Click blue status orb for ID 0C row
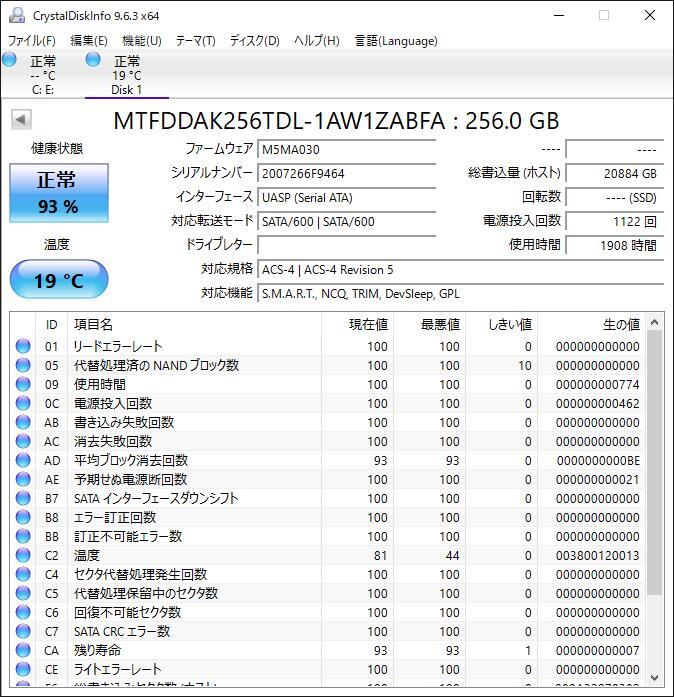The width and height of the screenshot is (674, 697). [x=23, y=403]
